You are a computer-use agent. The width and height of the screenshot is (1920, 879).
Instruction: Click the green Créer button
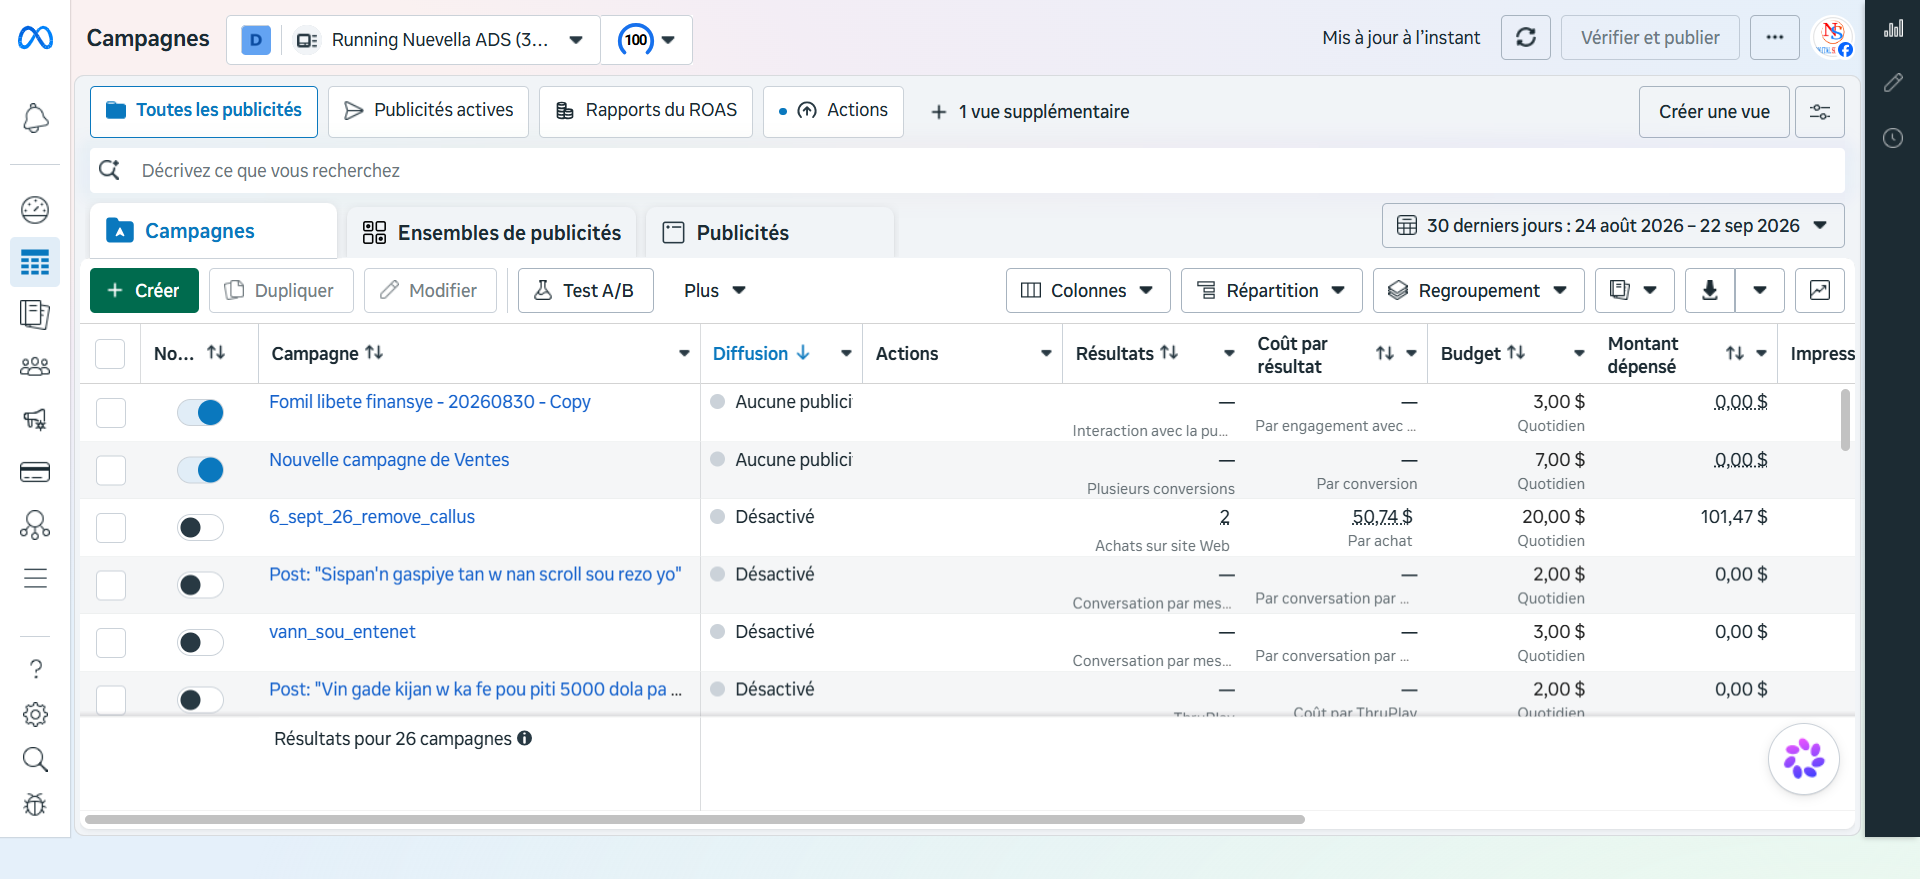coord(144,290)
